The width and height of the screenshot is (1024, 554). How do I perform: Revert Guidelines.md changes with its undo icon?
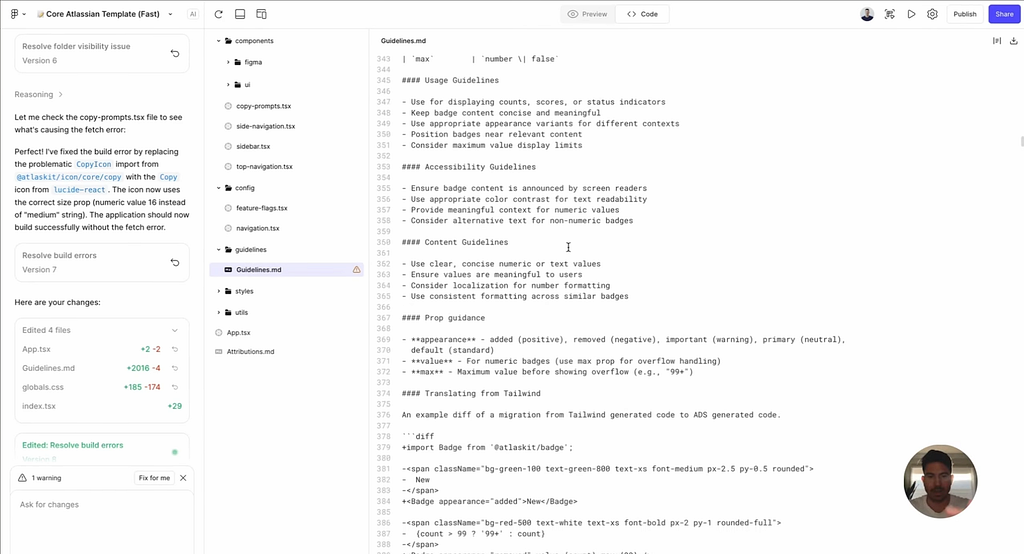click(175, 368)
